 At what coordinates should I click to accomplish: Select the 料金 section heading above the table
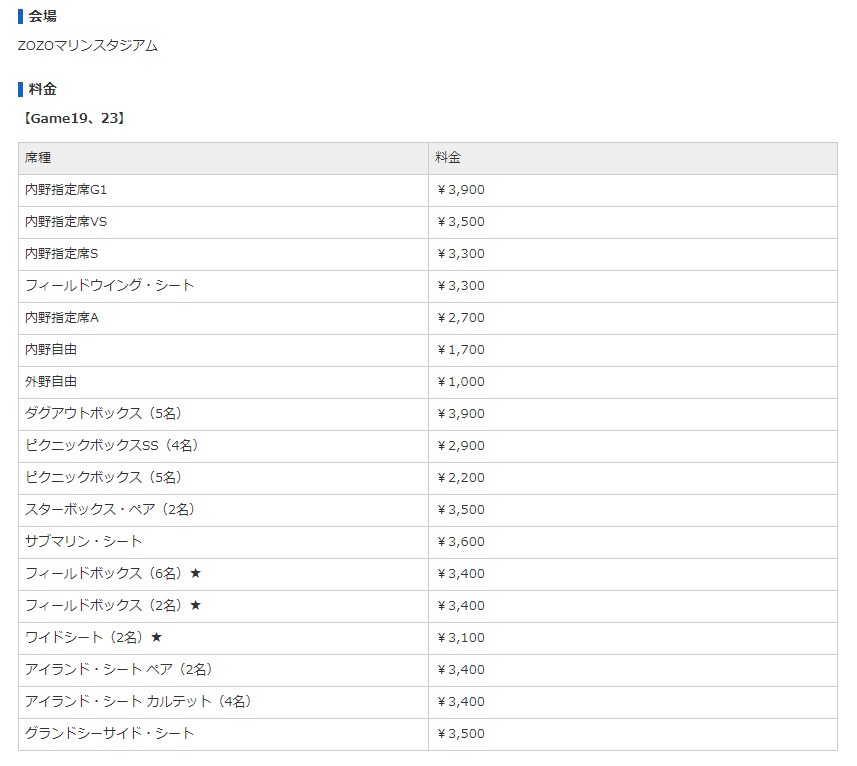click(42, 89)
